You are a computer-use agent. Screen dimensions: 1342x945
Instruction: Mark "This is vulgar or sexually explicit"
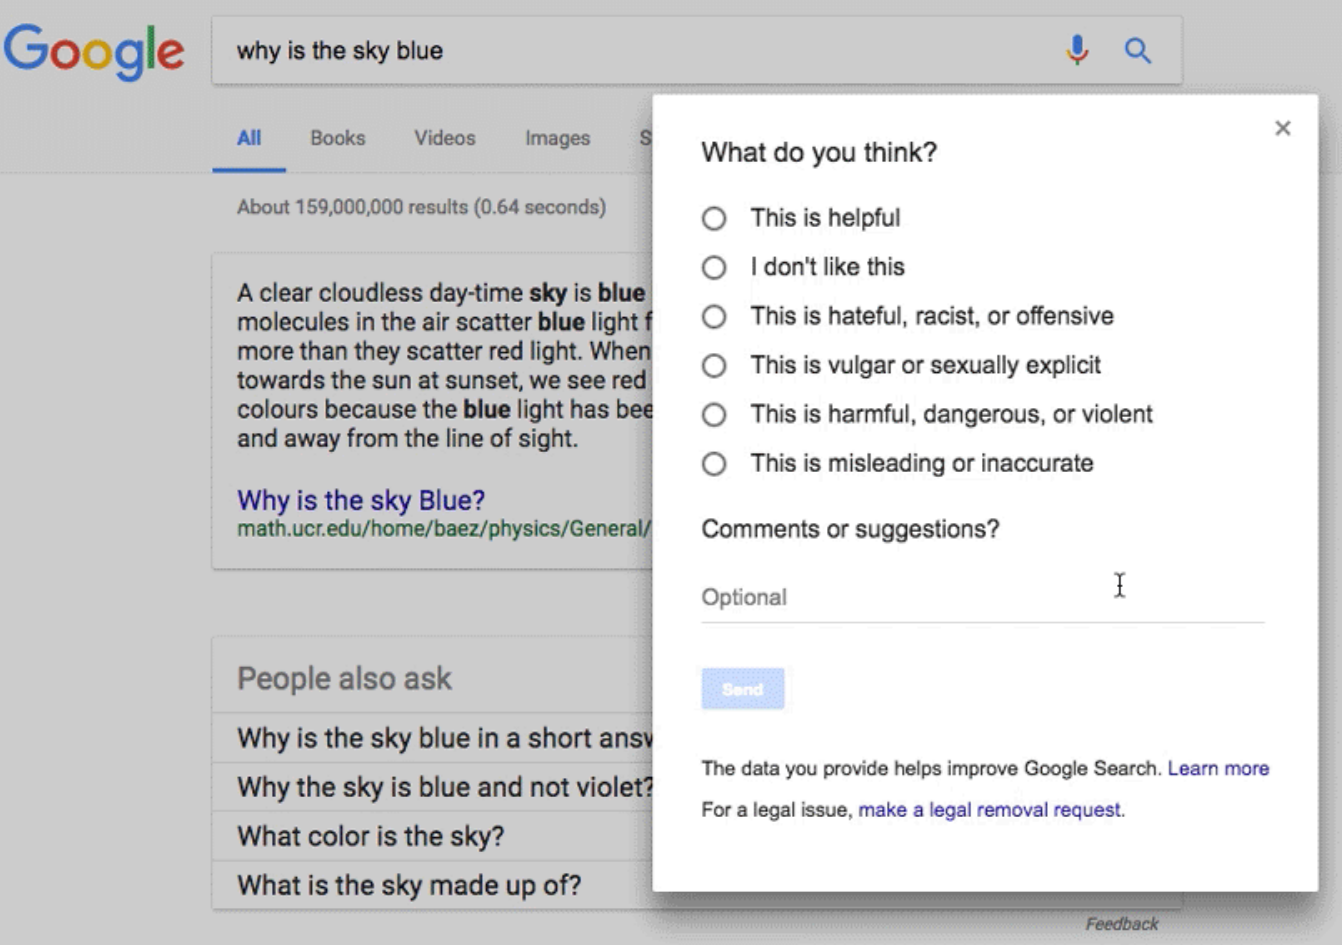tap(714, 365)
